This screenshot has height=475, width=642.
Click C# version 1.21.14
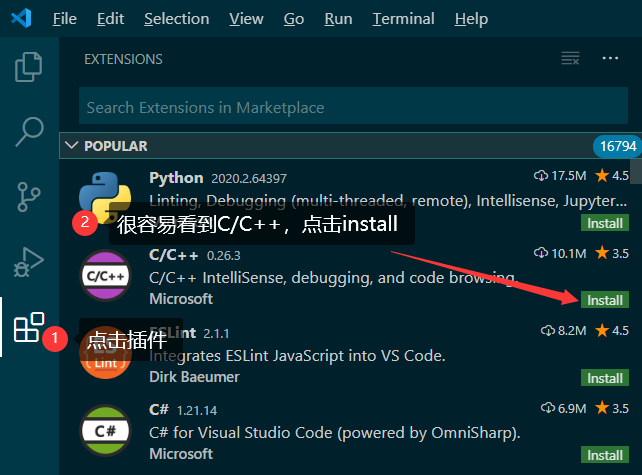(197, 411)
